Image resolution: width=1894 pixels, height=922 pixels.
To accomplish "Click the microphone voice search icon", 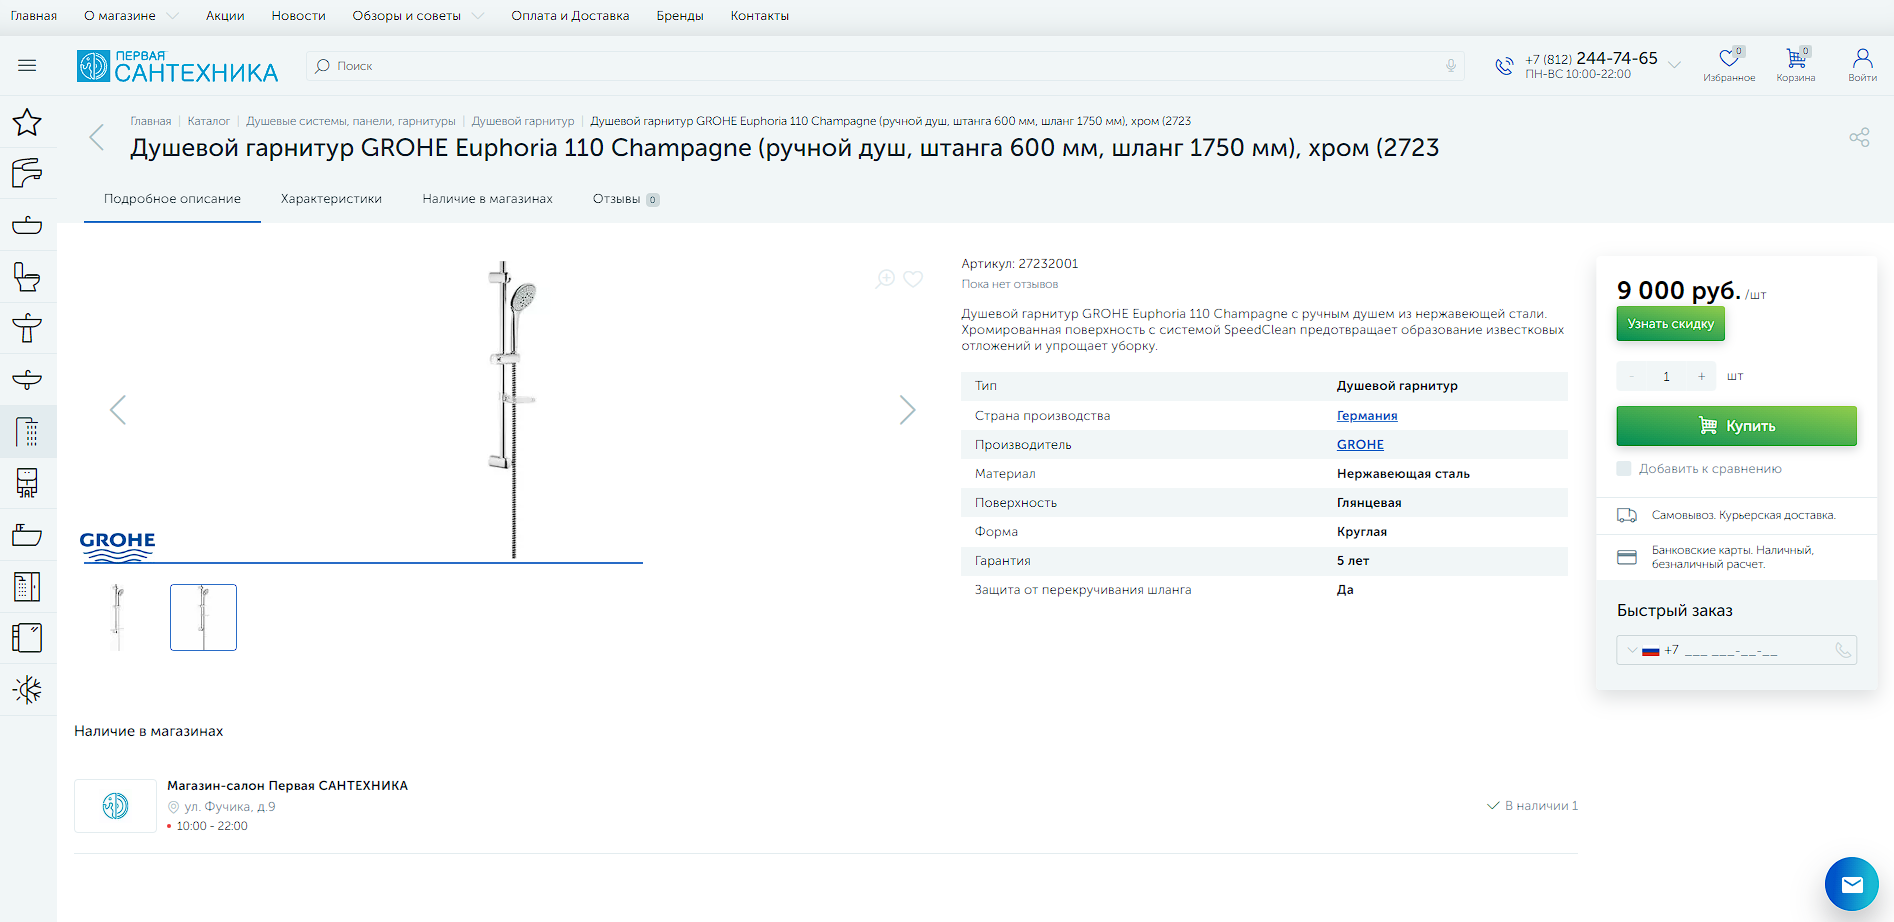I will pyautogui.click(x=1451, y=66).
